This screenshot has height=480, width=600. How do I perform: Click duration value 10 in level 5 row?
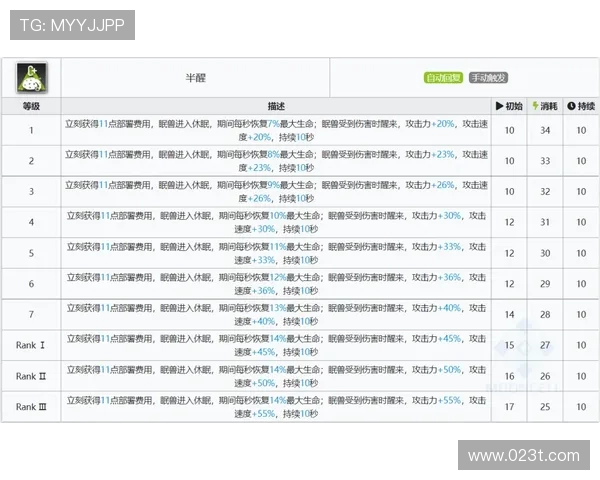581,253
